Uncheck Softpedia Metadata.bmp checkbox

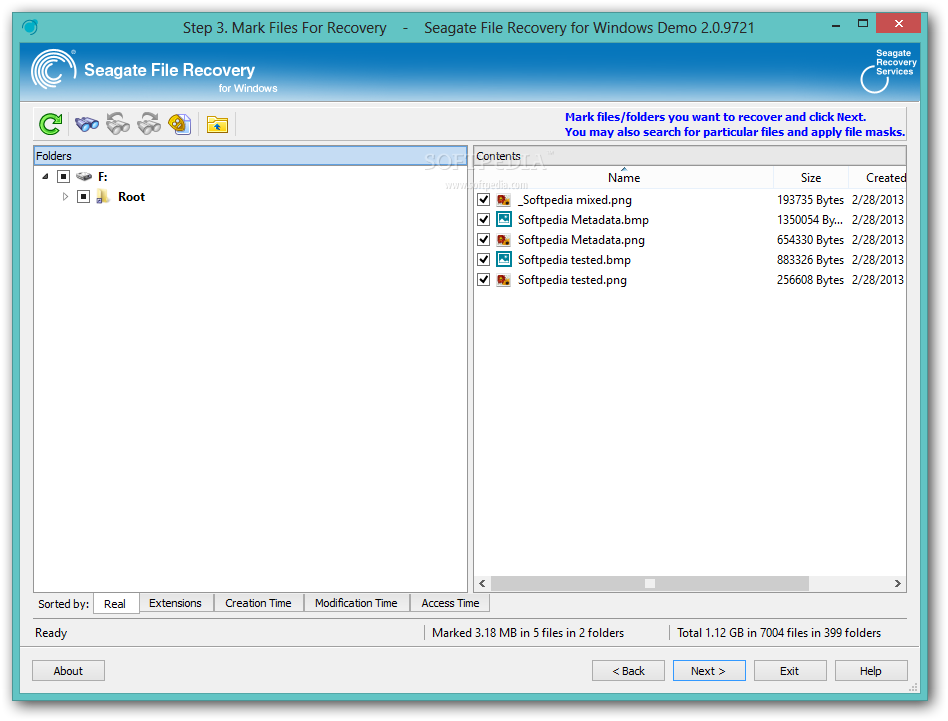coord(484,219)
